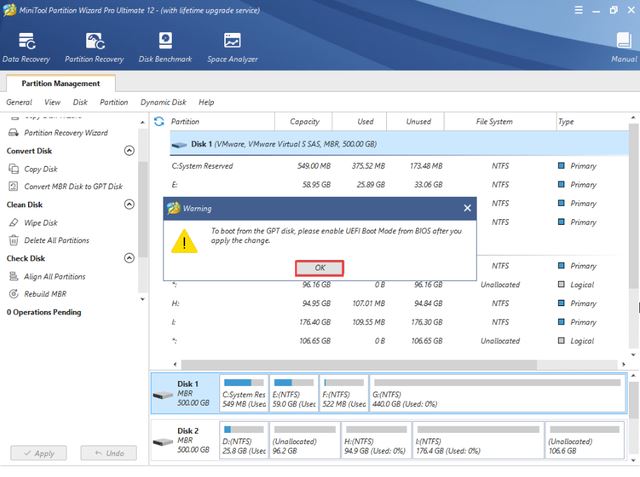
Task: Open the Dynamic Disk menu
Action: [x=163, y=102]
